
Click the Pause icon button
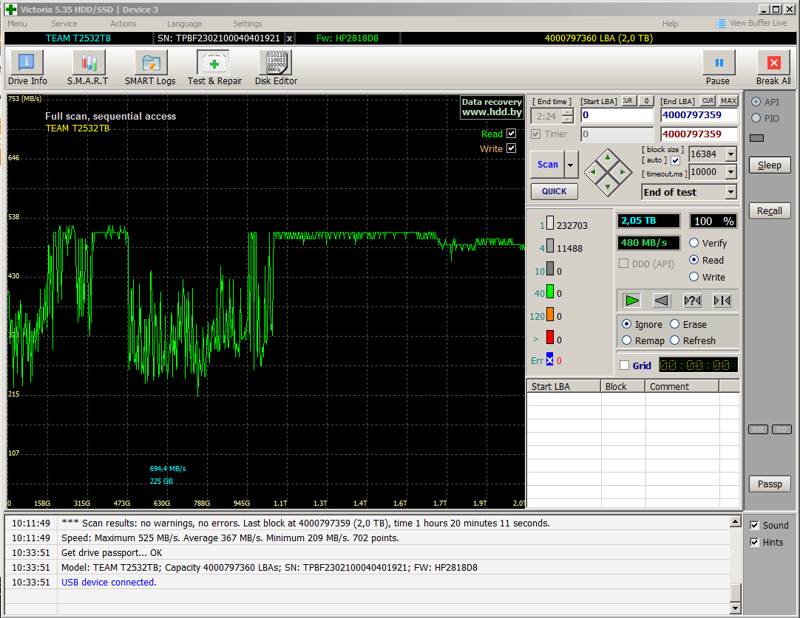click(718, 63)
